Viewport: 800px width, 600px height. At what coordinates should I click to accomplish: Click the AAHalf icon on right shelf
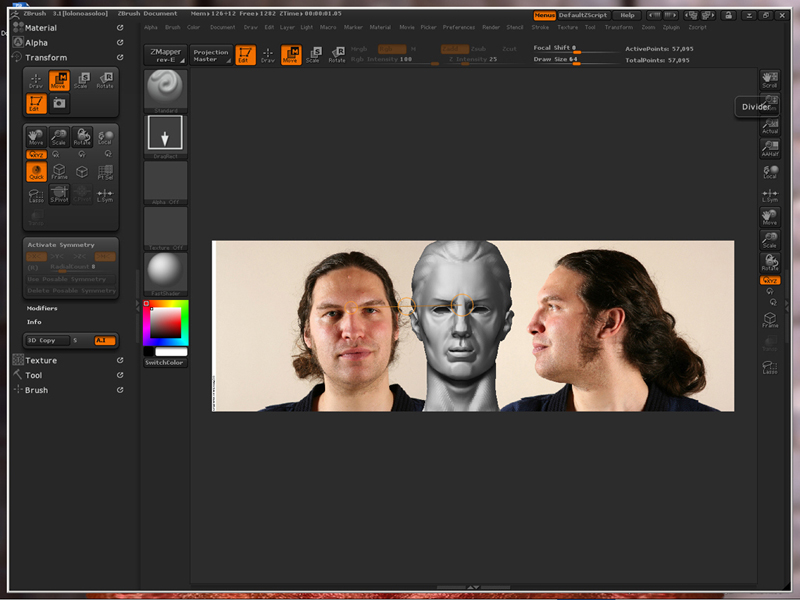pos(769,147)
